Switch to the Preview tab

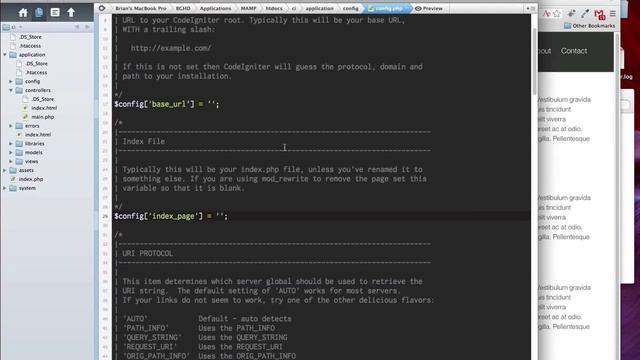[x=429, y=8]
